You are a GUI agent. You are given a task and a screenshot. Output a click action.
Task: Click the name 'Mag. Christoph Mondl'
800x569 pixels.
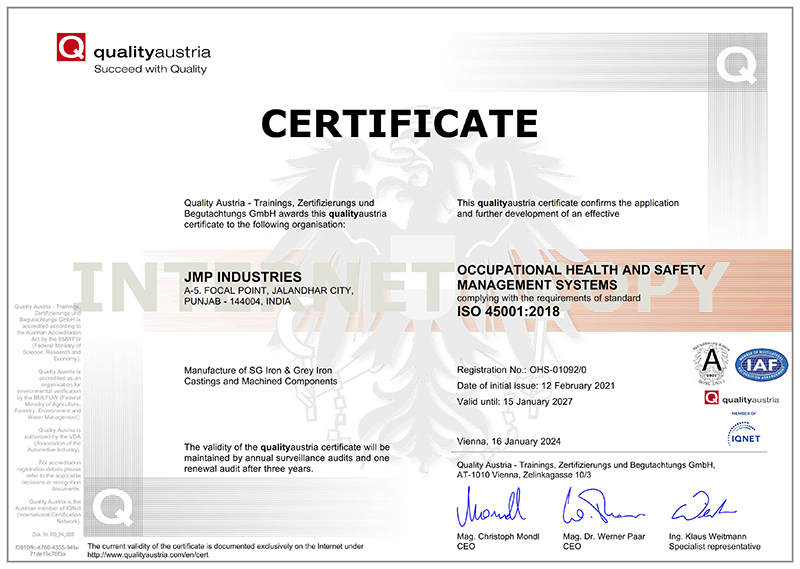pyautogui.click(x=498, y=536)
